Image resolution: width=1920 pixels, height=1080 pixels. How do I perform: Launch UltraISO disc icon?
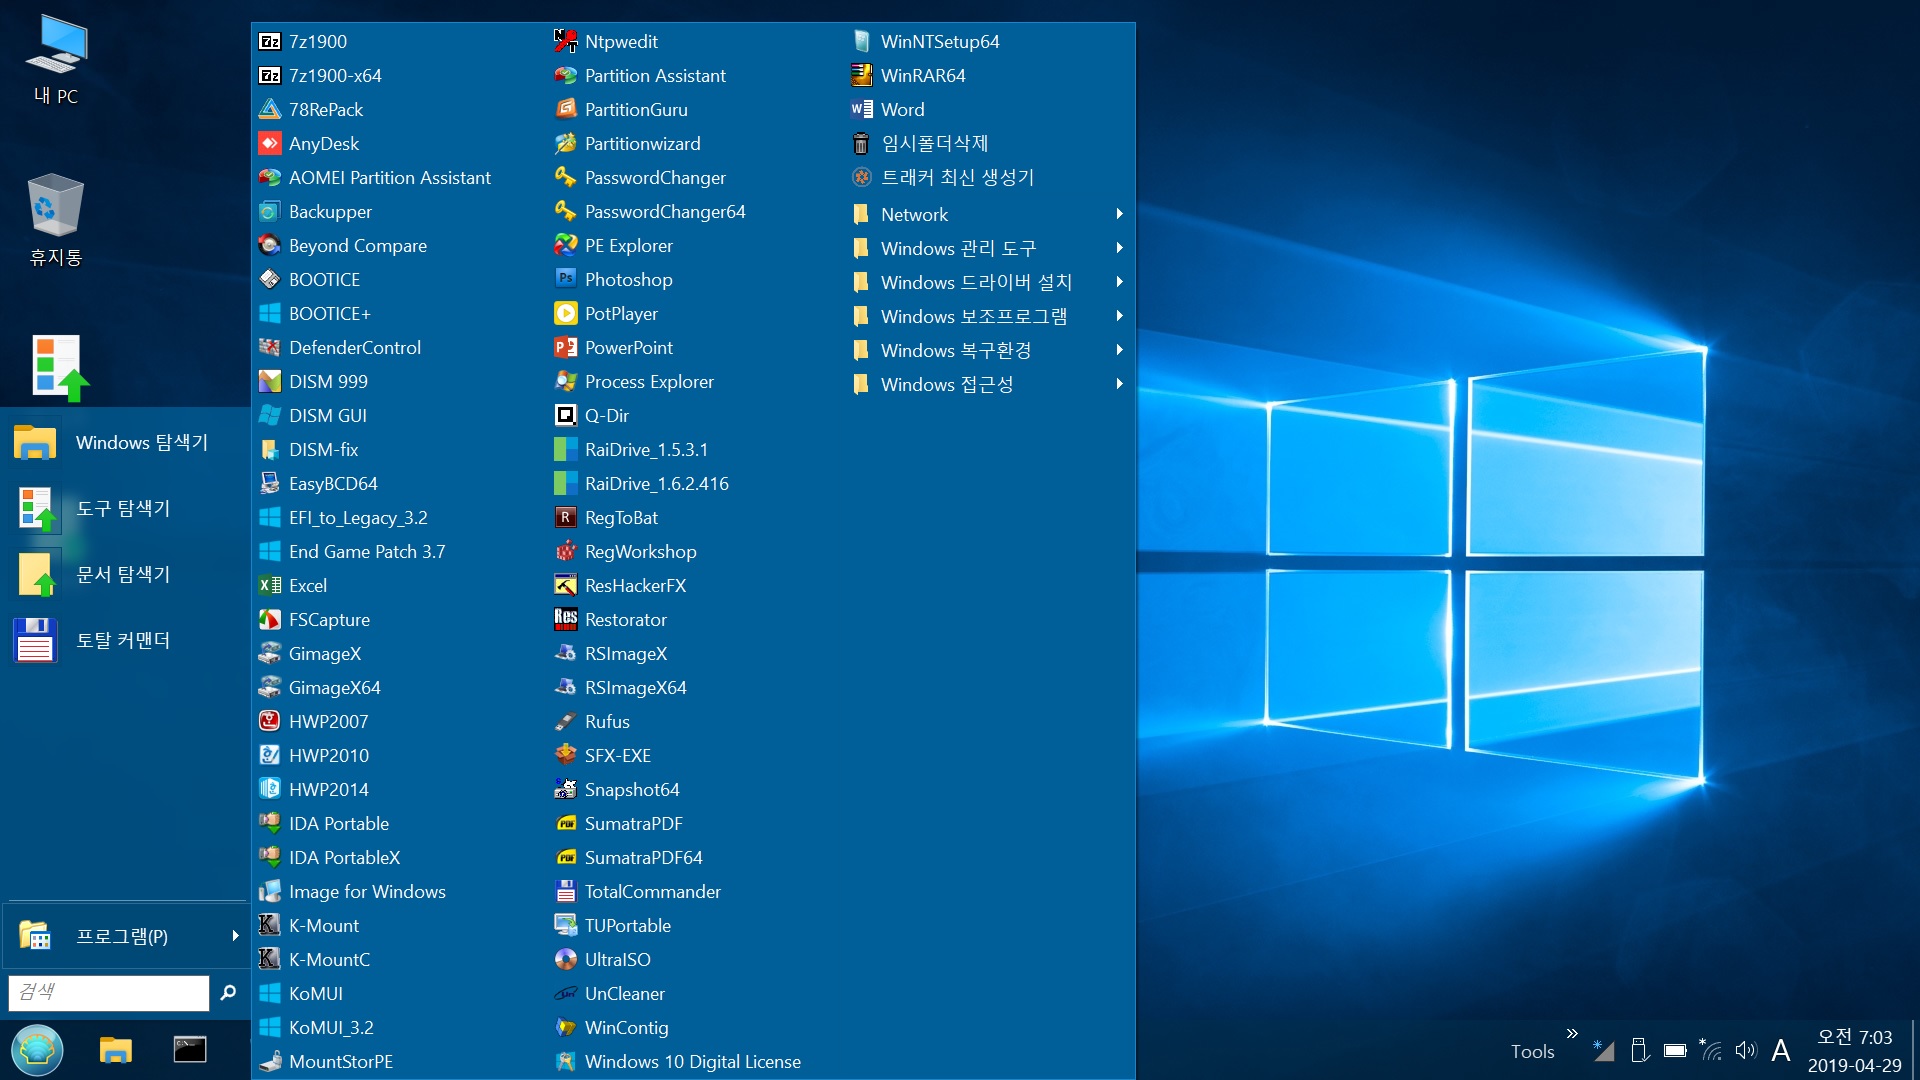[x=566, y=959]
